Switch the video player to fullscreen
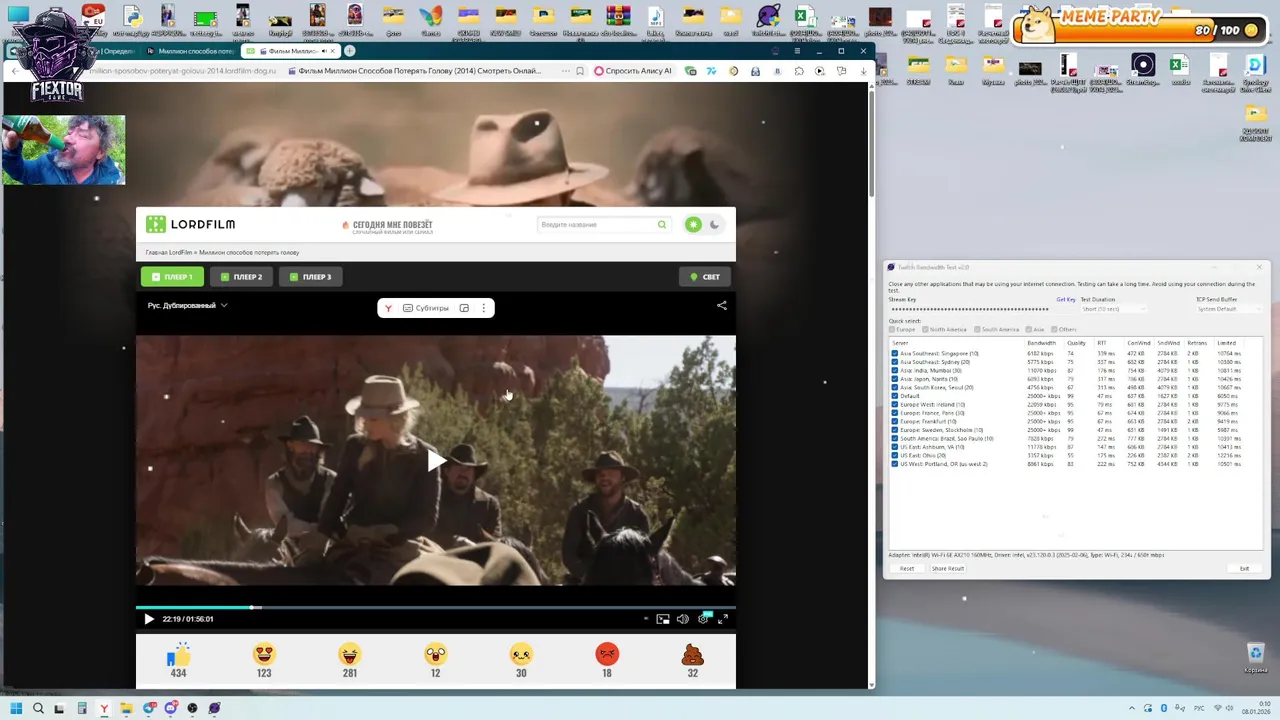 click(723, 619)
